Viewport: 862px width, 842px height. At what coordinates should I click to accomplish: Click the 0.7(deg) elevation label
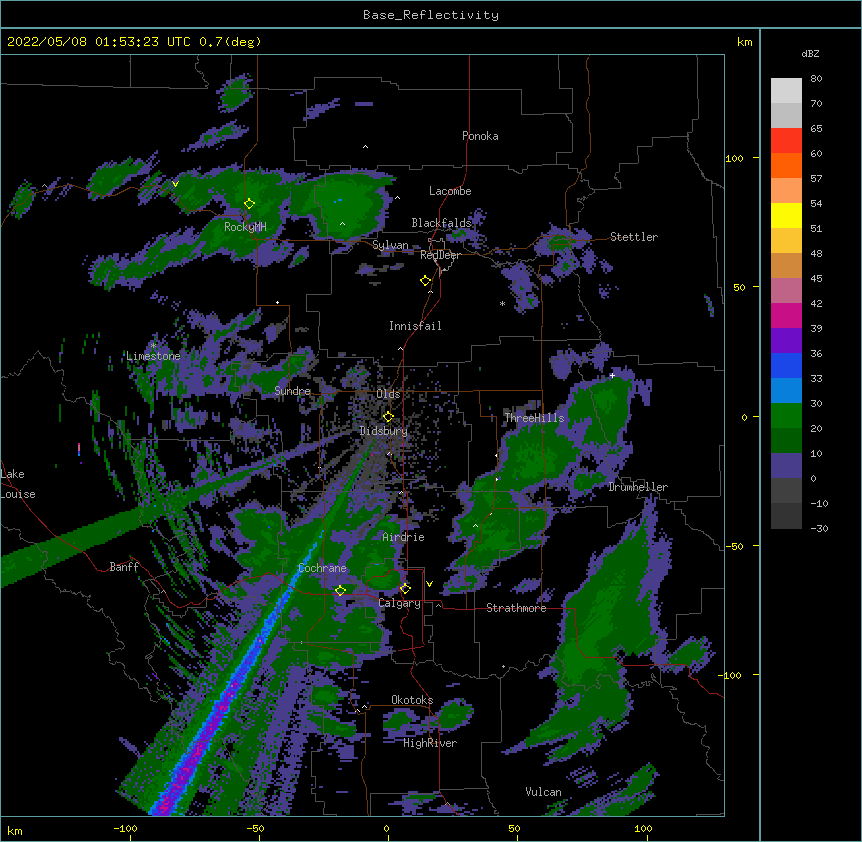tap(230, 42)
